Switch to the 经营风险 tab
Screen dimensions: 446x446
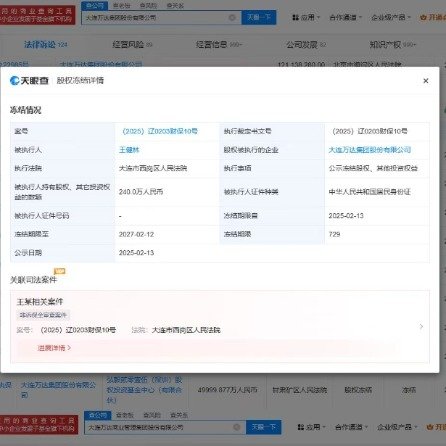(132, 44)
